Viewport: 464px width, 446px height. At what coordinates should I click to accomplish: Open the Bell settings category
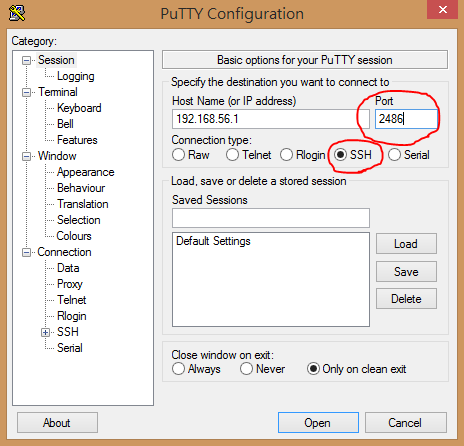pos(65,124)
